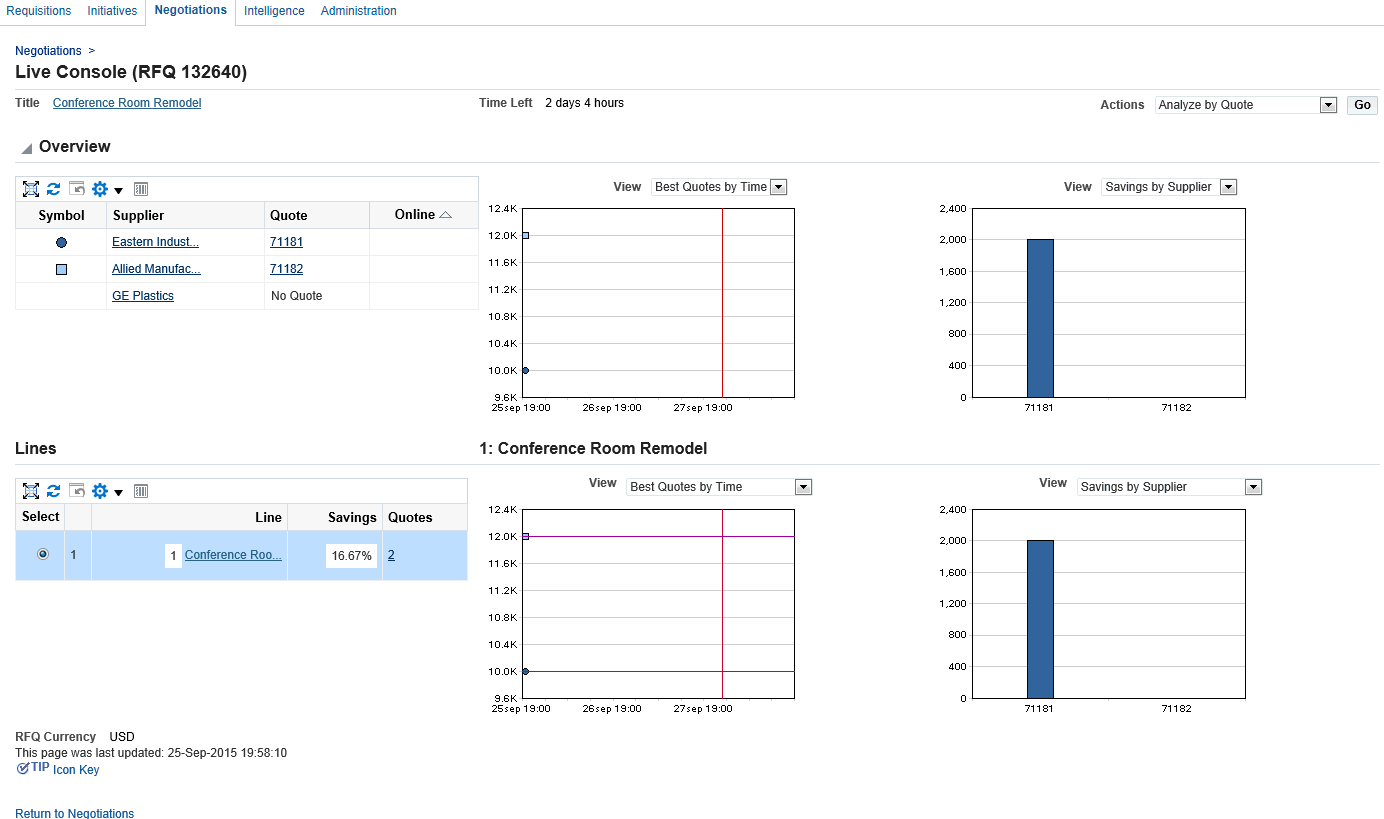
Task: Reset the Lines table view
Action: pyautogui.click(x=77, y=490)
